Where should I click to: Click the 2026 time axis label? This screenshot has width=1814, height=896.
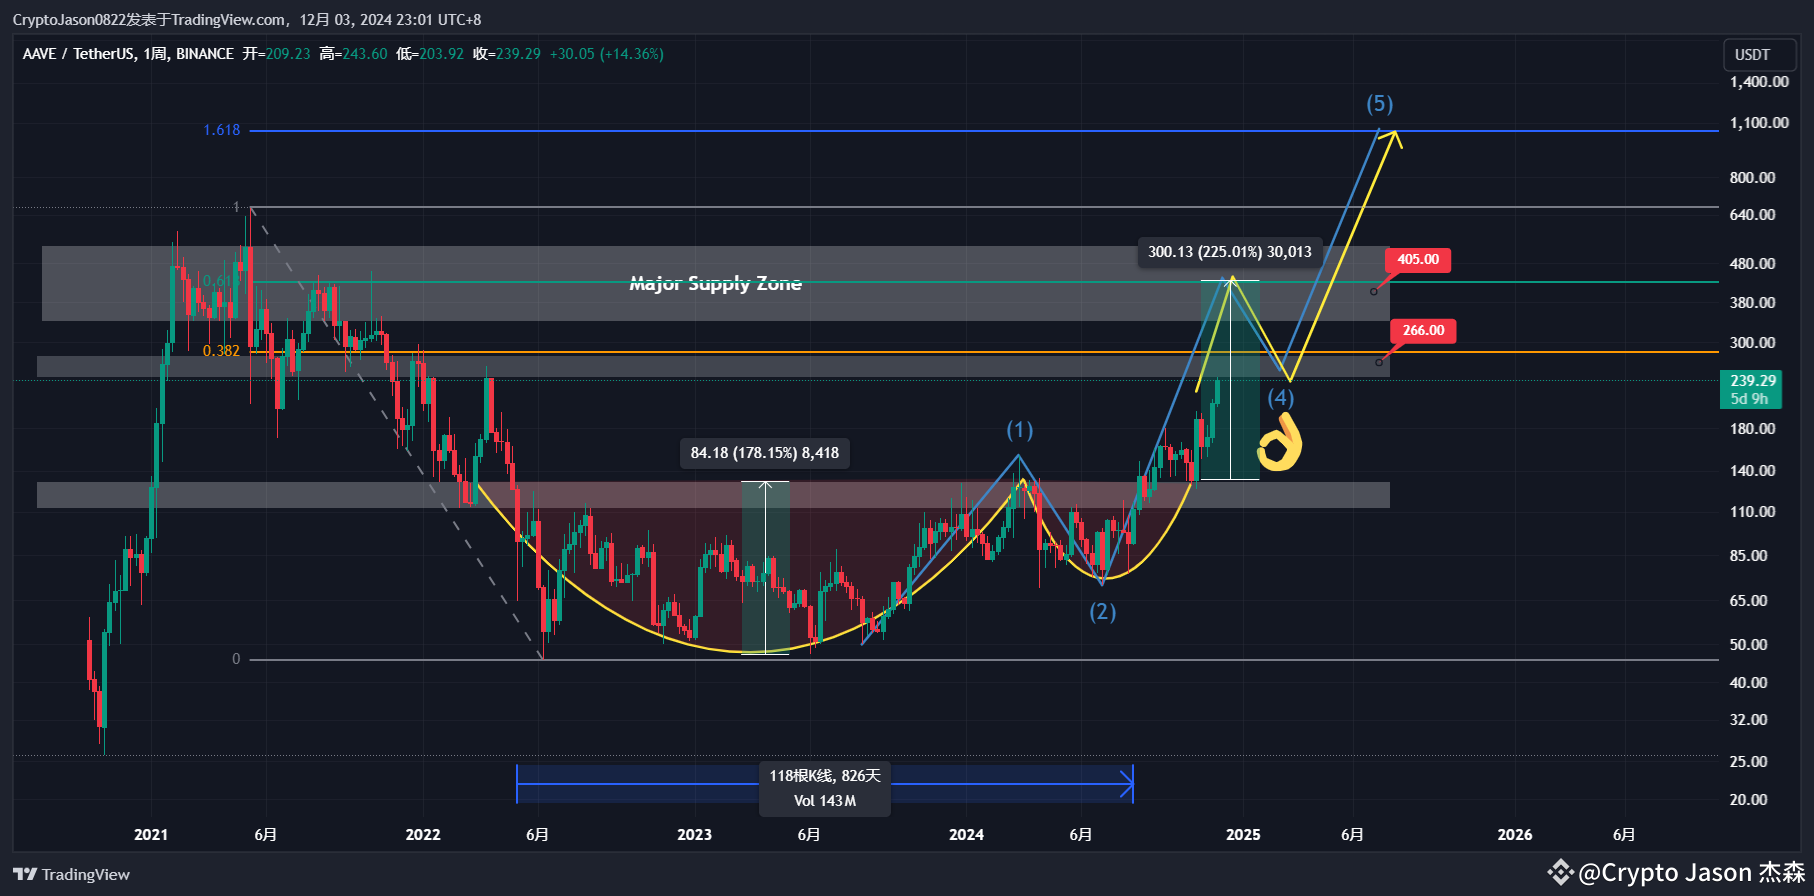tap(1516, 835)
